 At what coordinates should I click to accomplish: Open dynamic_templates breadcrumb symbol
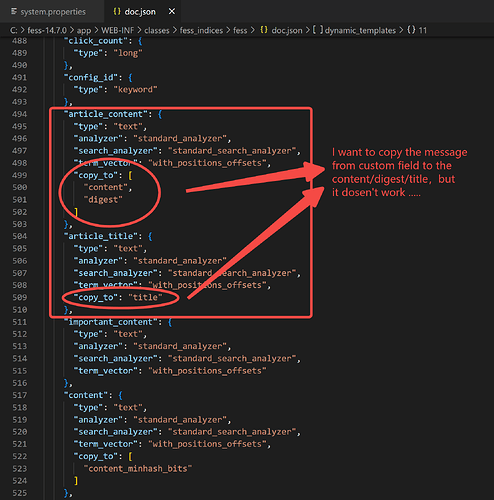360,31
